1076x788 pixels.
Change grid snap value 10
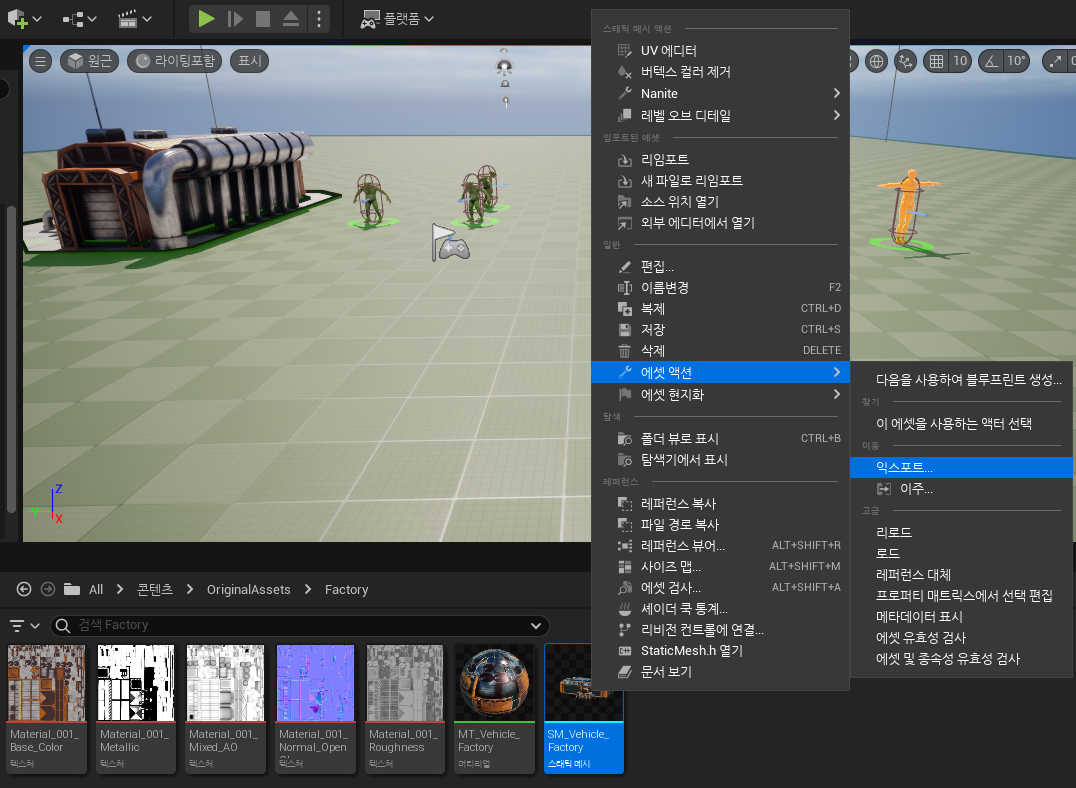tap(960, 61)
